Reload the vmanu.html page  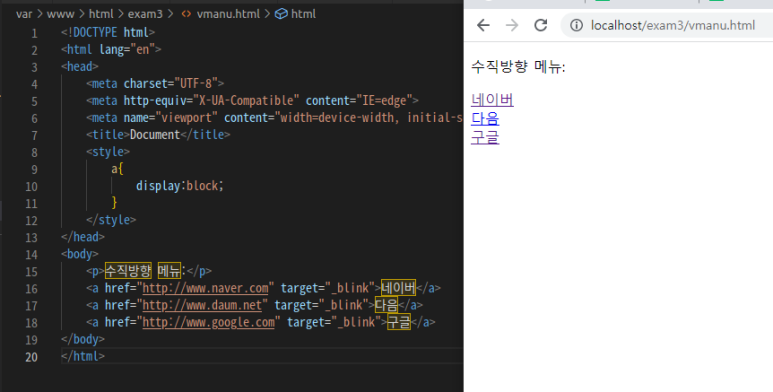click(541, 25)
